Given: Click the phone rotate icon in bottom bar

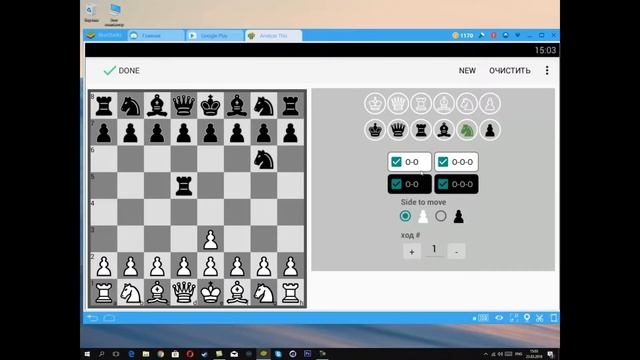Looking at the screenshot, I should point(553,318).
